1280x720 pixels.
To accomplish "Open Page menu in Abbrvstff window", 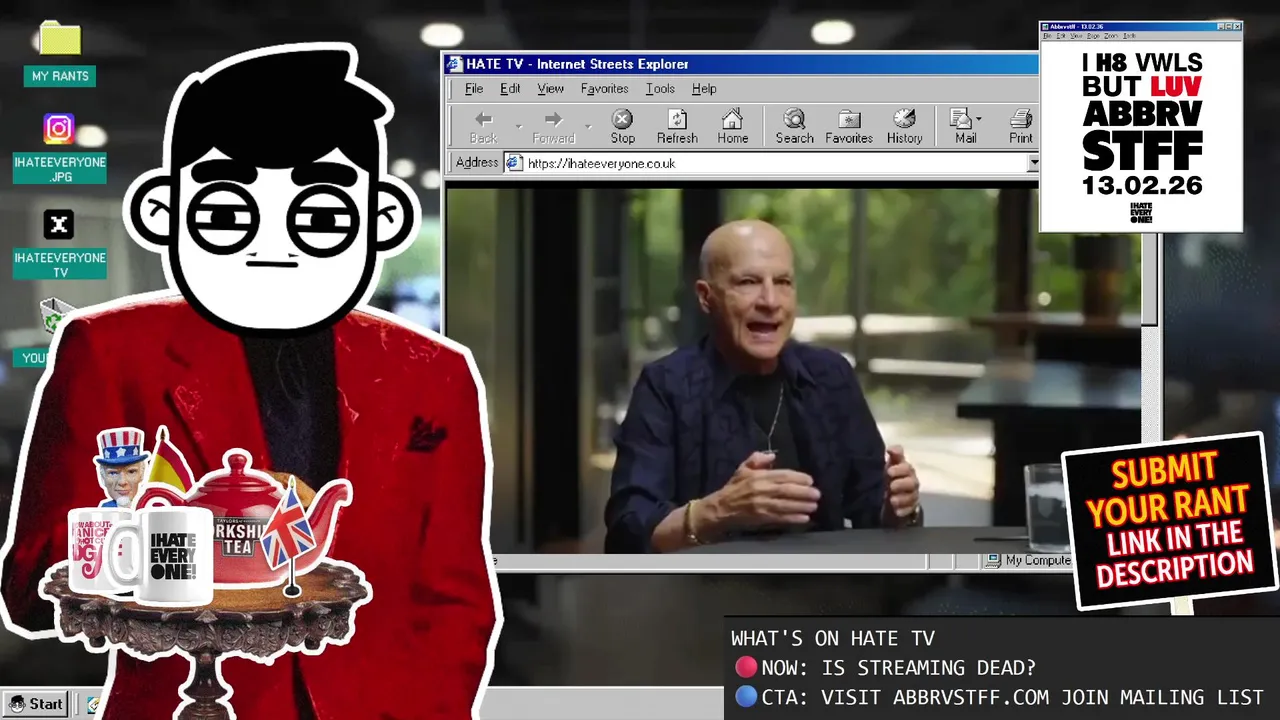I will pyautogui.click(x=1093, y=36).
